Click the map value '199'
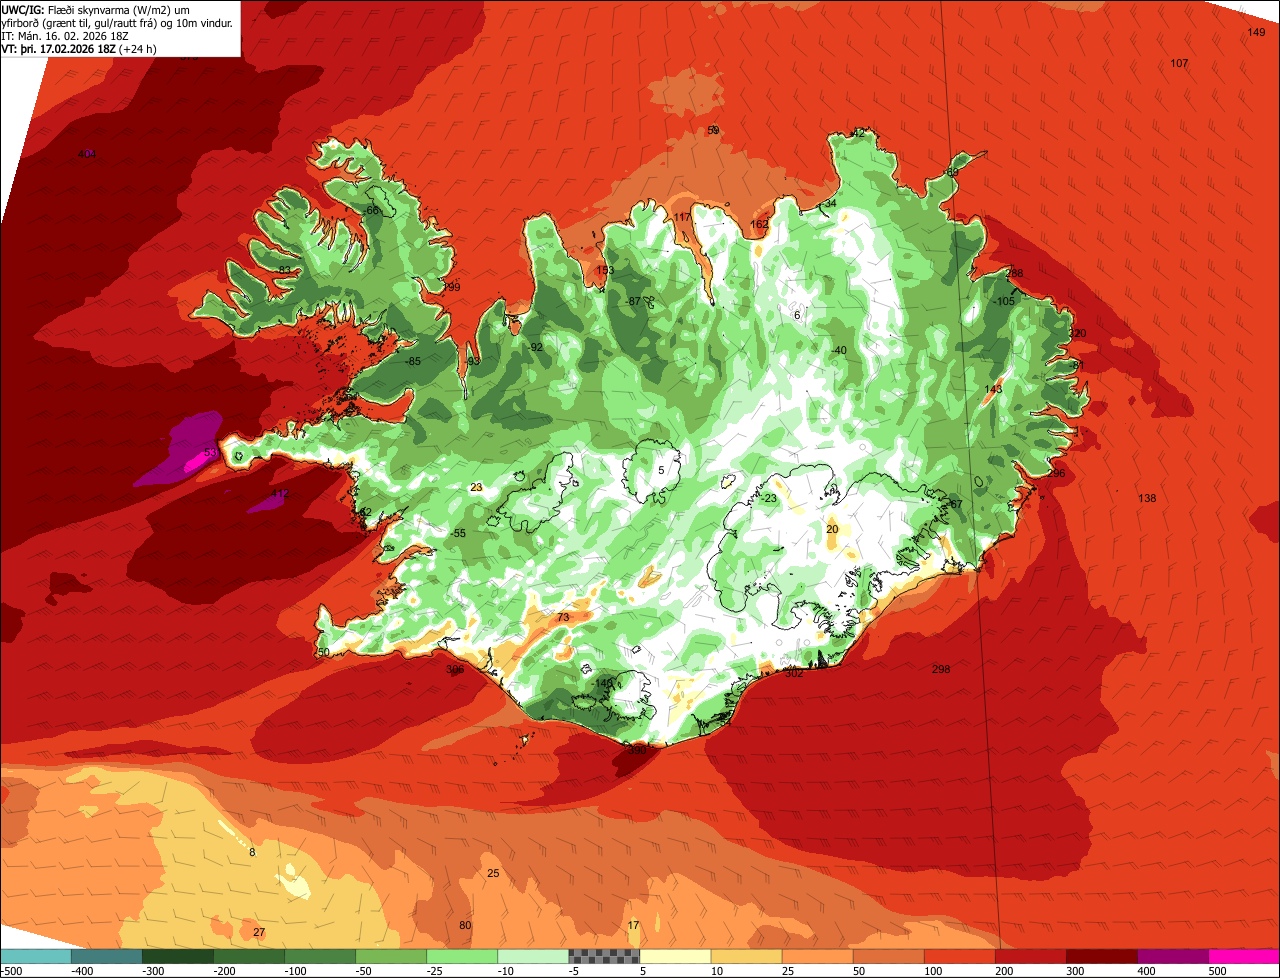1280x978 pixels. pos(452,287)
